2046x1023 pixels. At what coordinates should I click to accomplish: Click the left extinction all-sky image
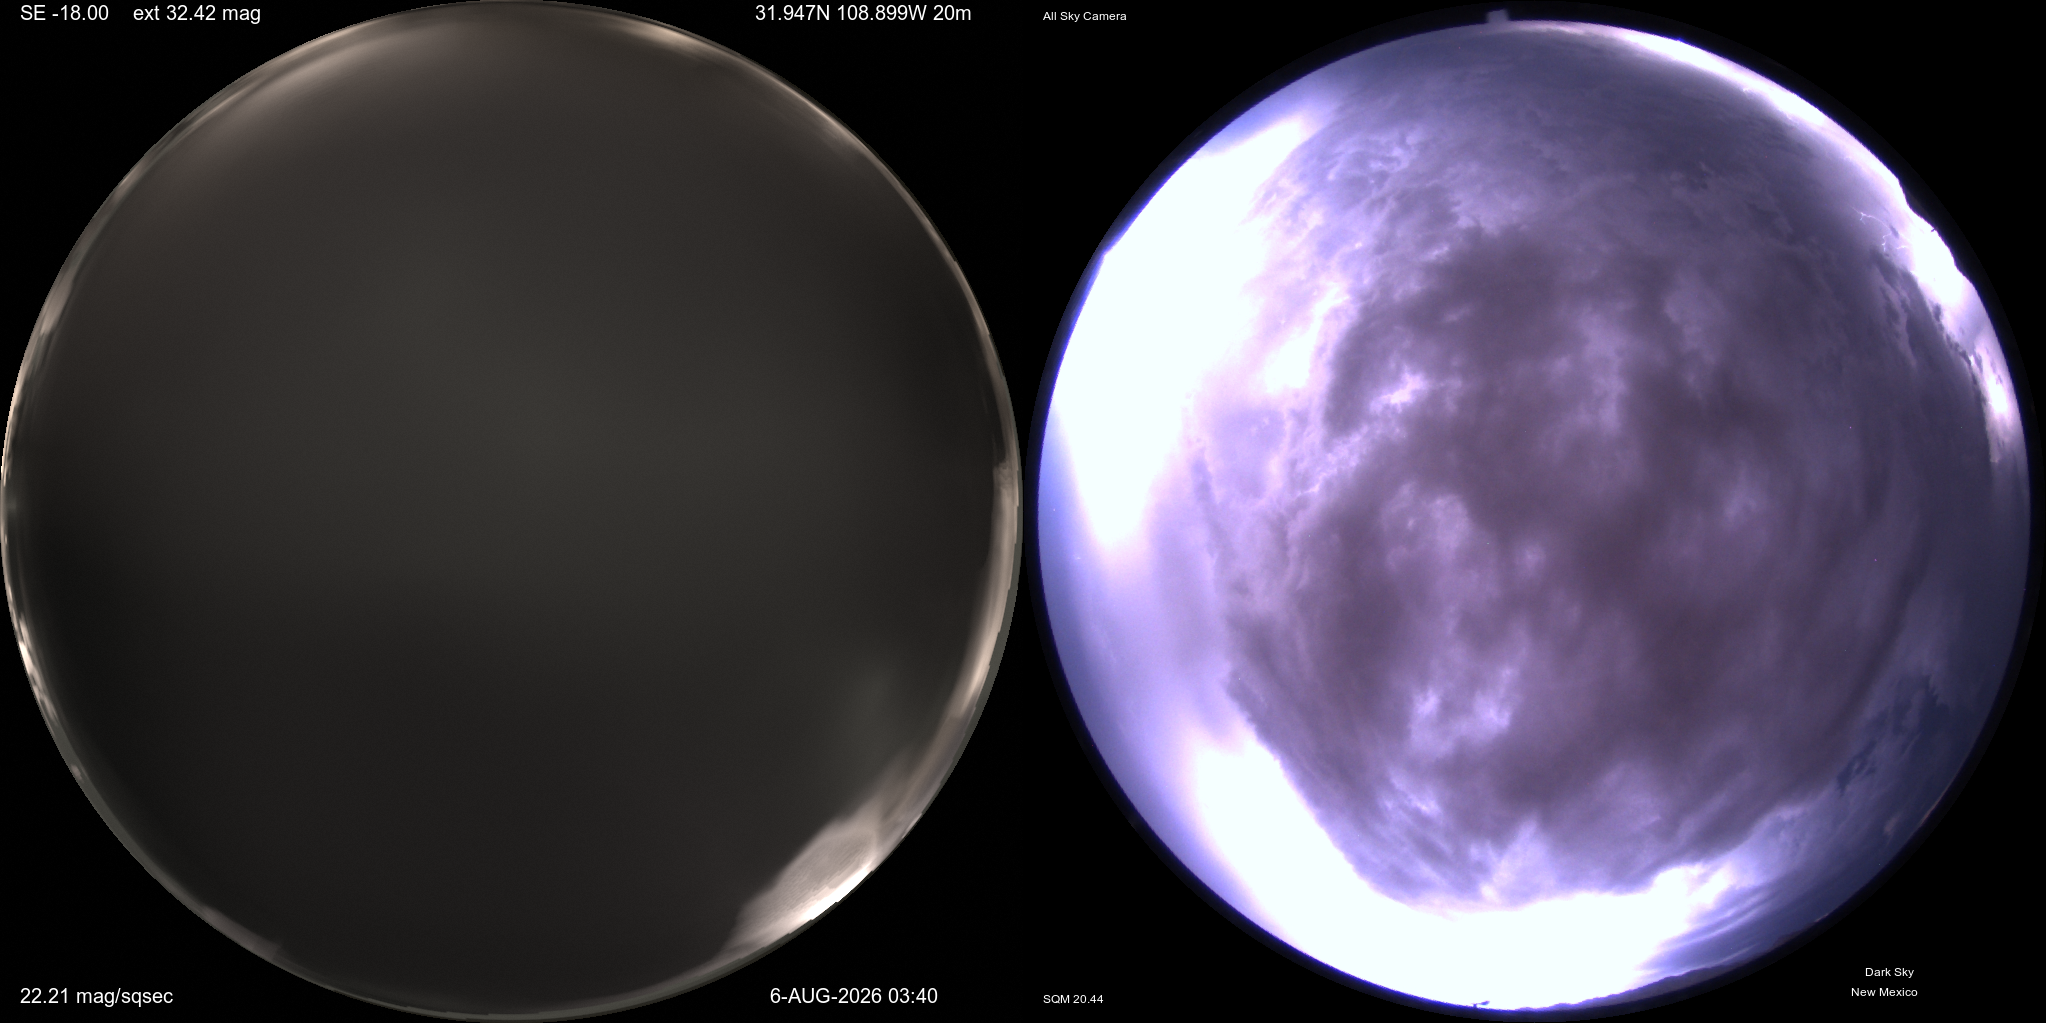511,512
